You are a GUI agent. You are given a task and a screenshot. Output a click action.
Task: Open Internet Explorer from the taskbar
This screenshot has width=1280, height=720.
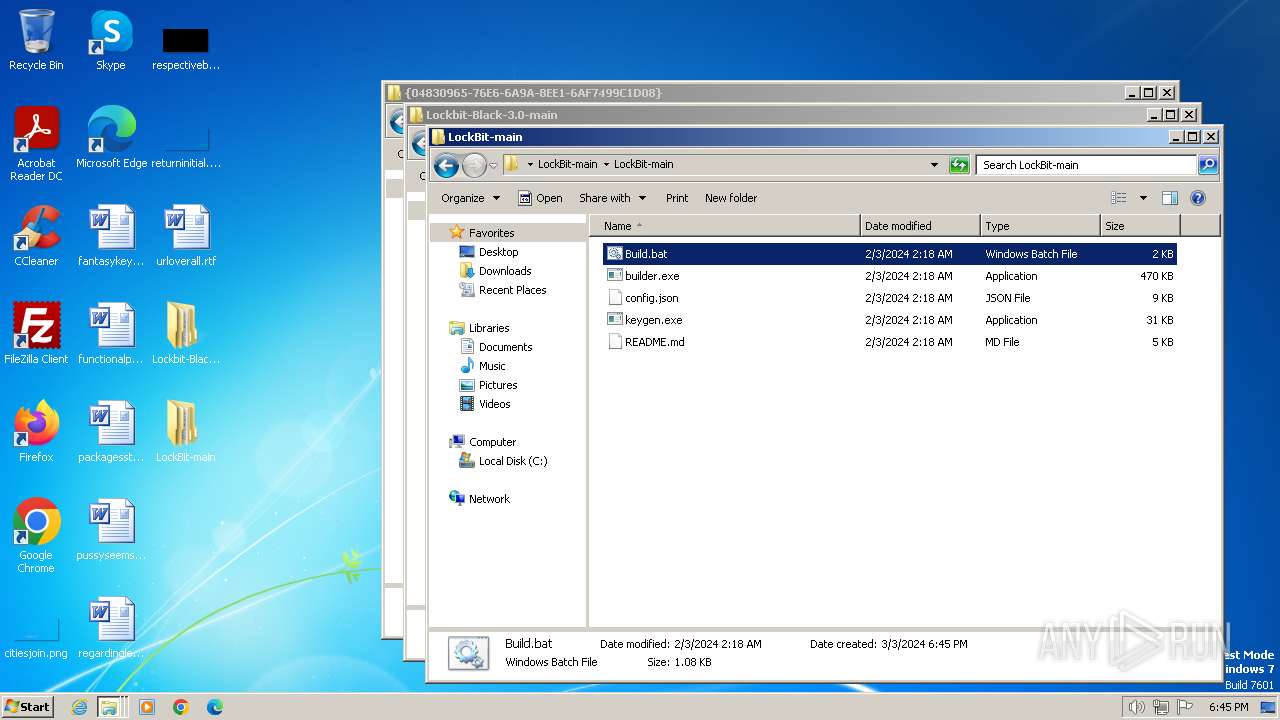tap(80, 707)
